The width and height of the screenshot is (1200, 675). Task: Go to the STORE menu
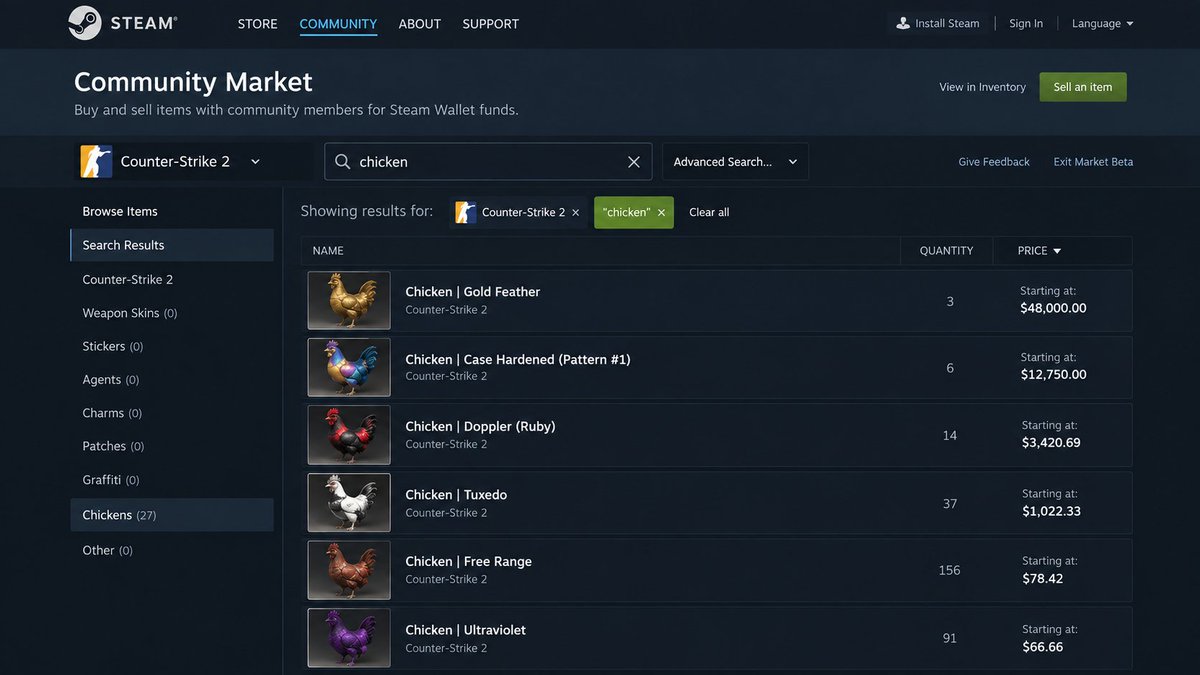[258, 23]
